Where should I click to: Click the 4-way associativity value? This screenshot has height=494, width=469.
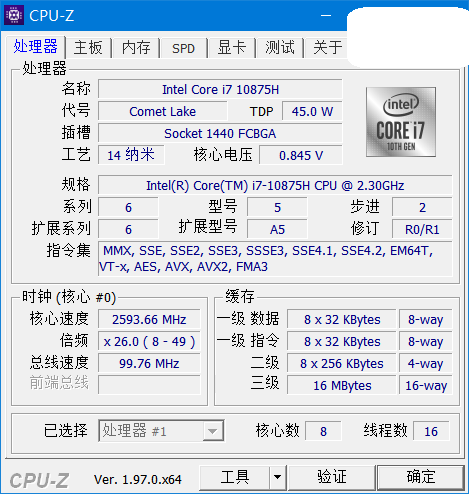click(x=426, y=363)
